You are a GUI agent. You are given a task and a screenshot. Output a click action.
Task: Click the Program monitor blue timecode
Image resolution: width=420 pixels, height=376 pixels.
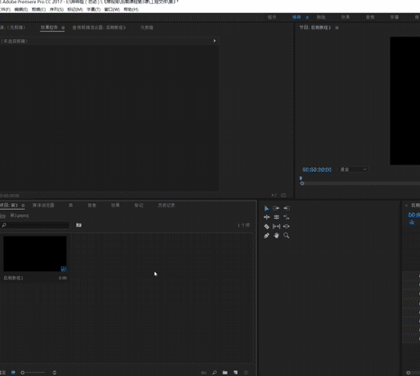pyautogui.click(x=317, y=170)
